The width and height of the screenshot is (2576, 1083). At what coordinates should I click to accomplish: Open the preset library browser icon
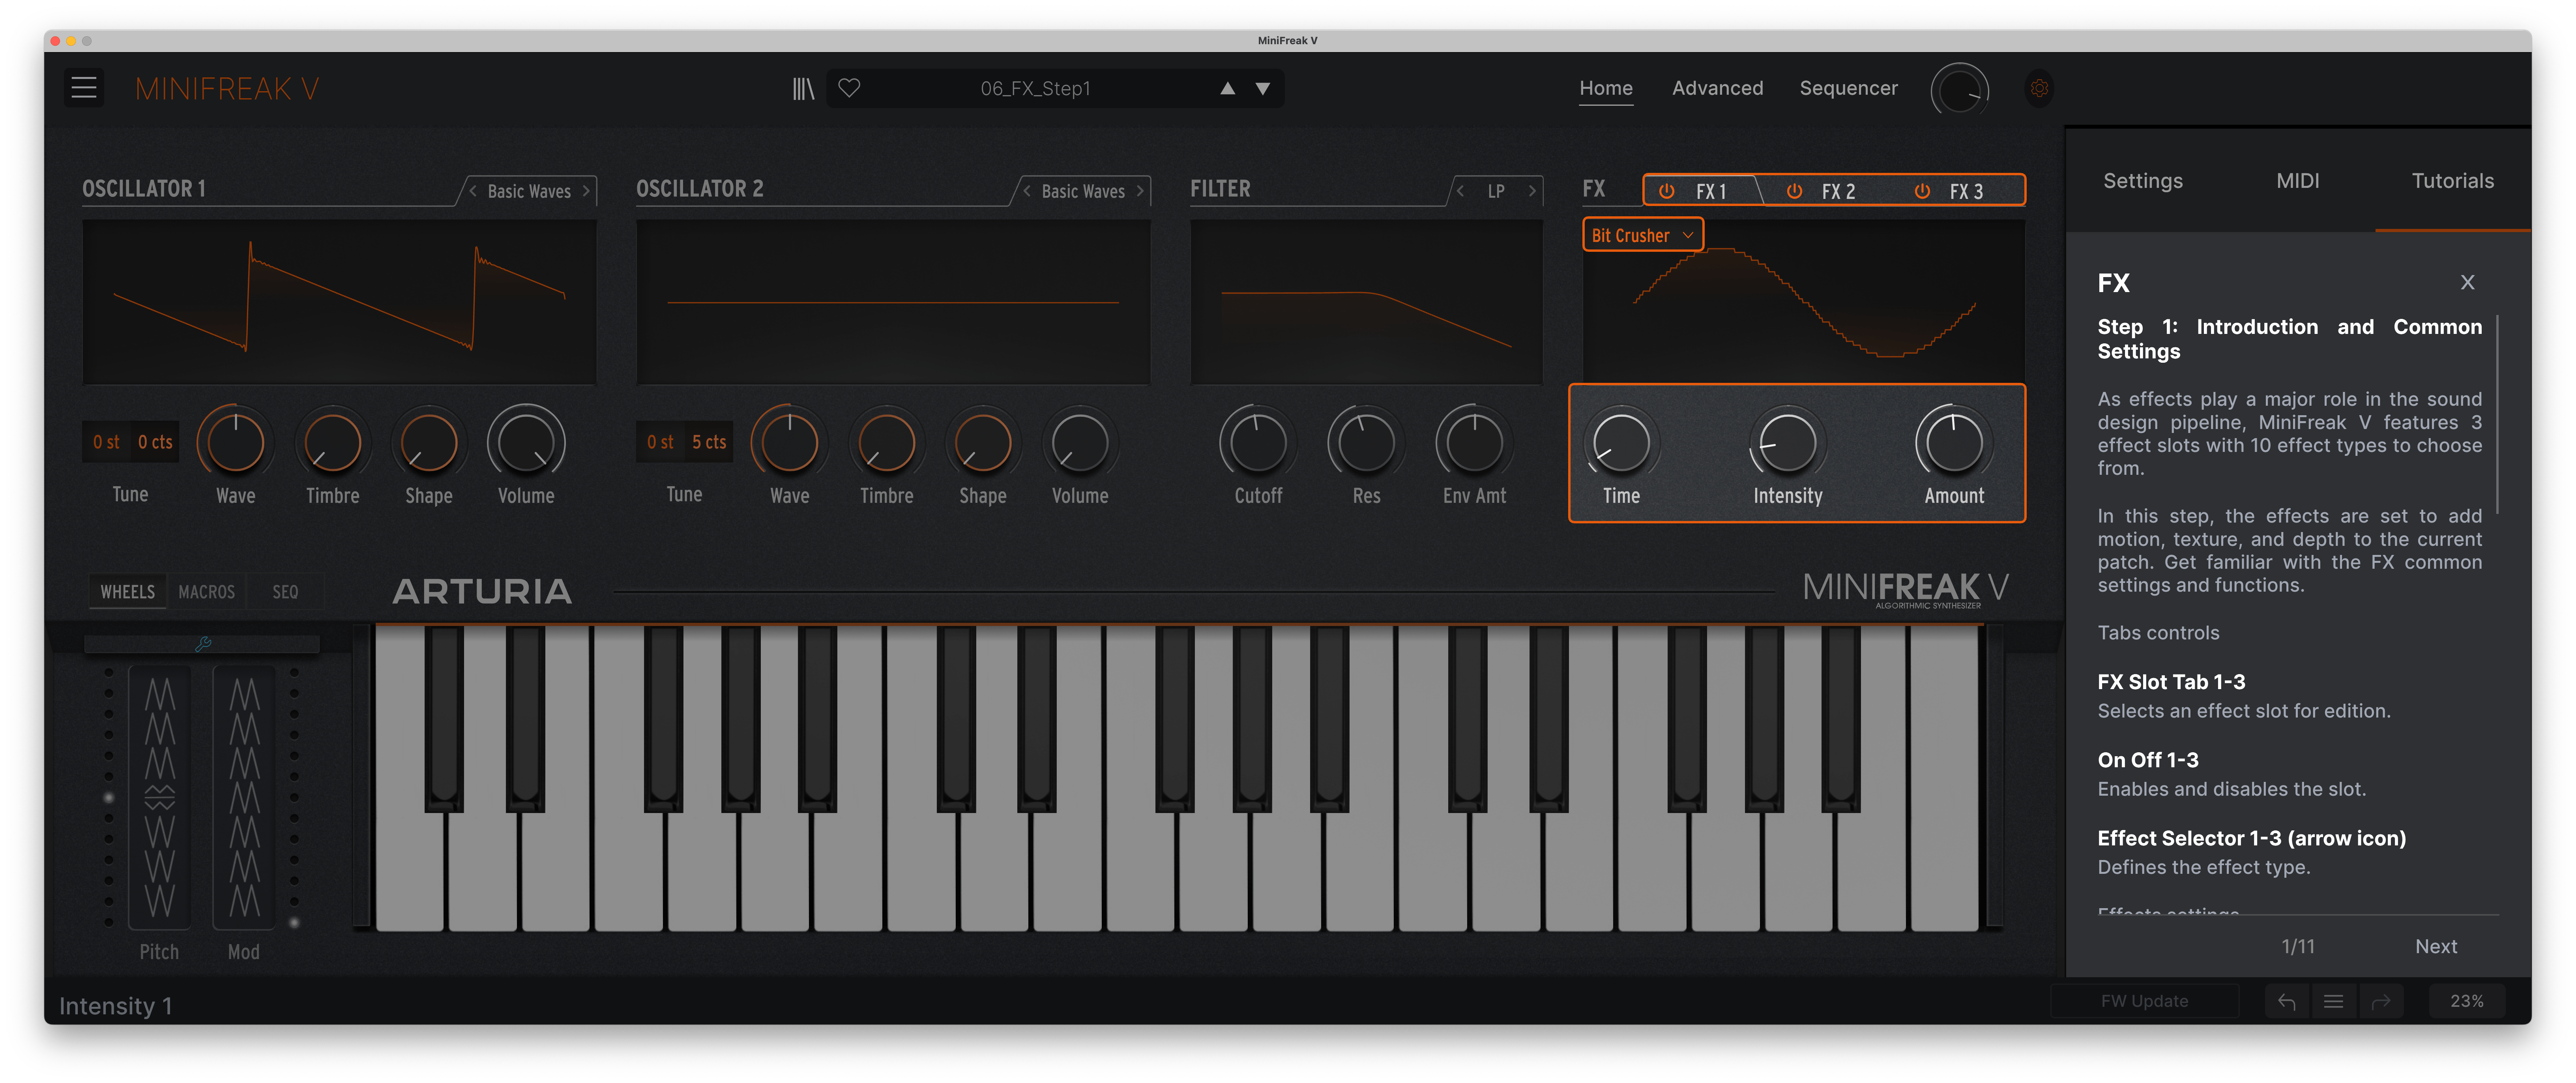pos(803,89)
